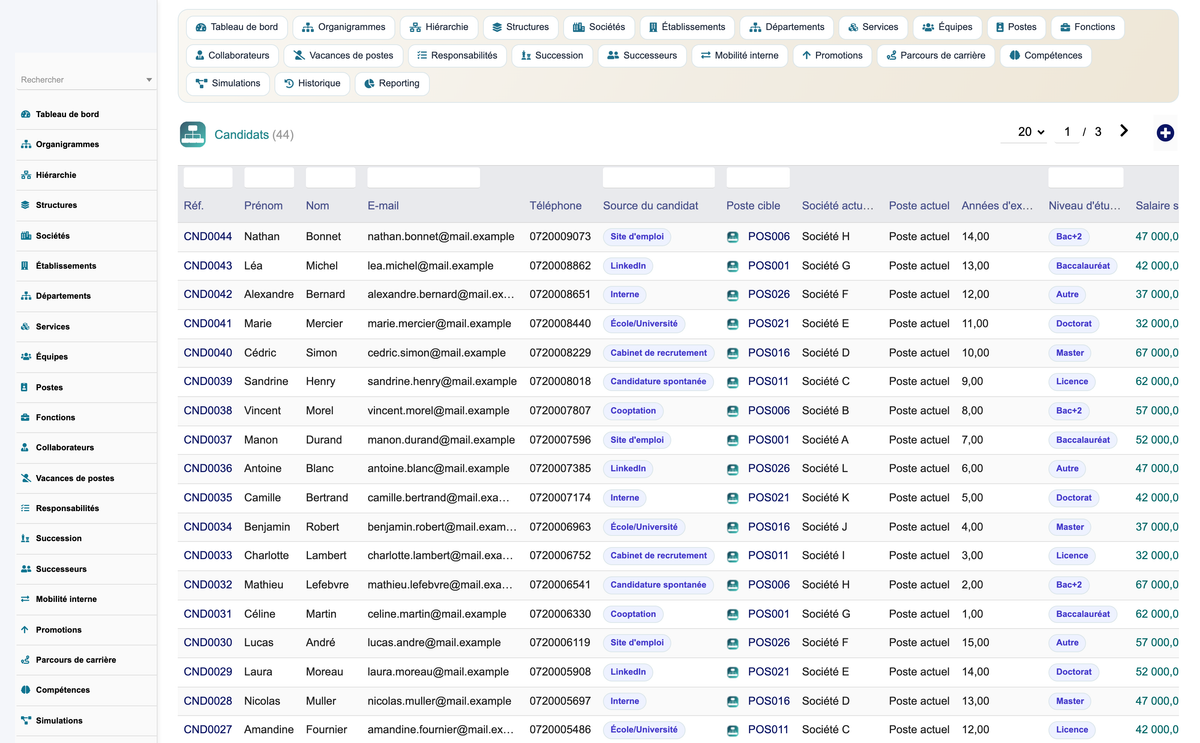Open POS016 link in CND0040 row
This screenshot has height=743, width=1200.
(769, 353)
